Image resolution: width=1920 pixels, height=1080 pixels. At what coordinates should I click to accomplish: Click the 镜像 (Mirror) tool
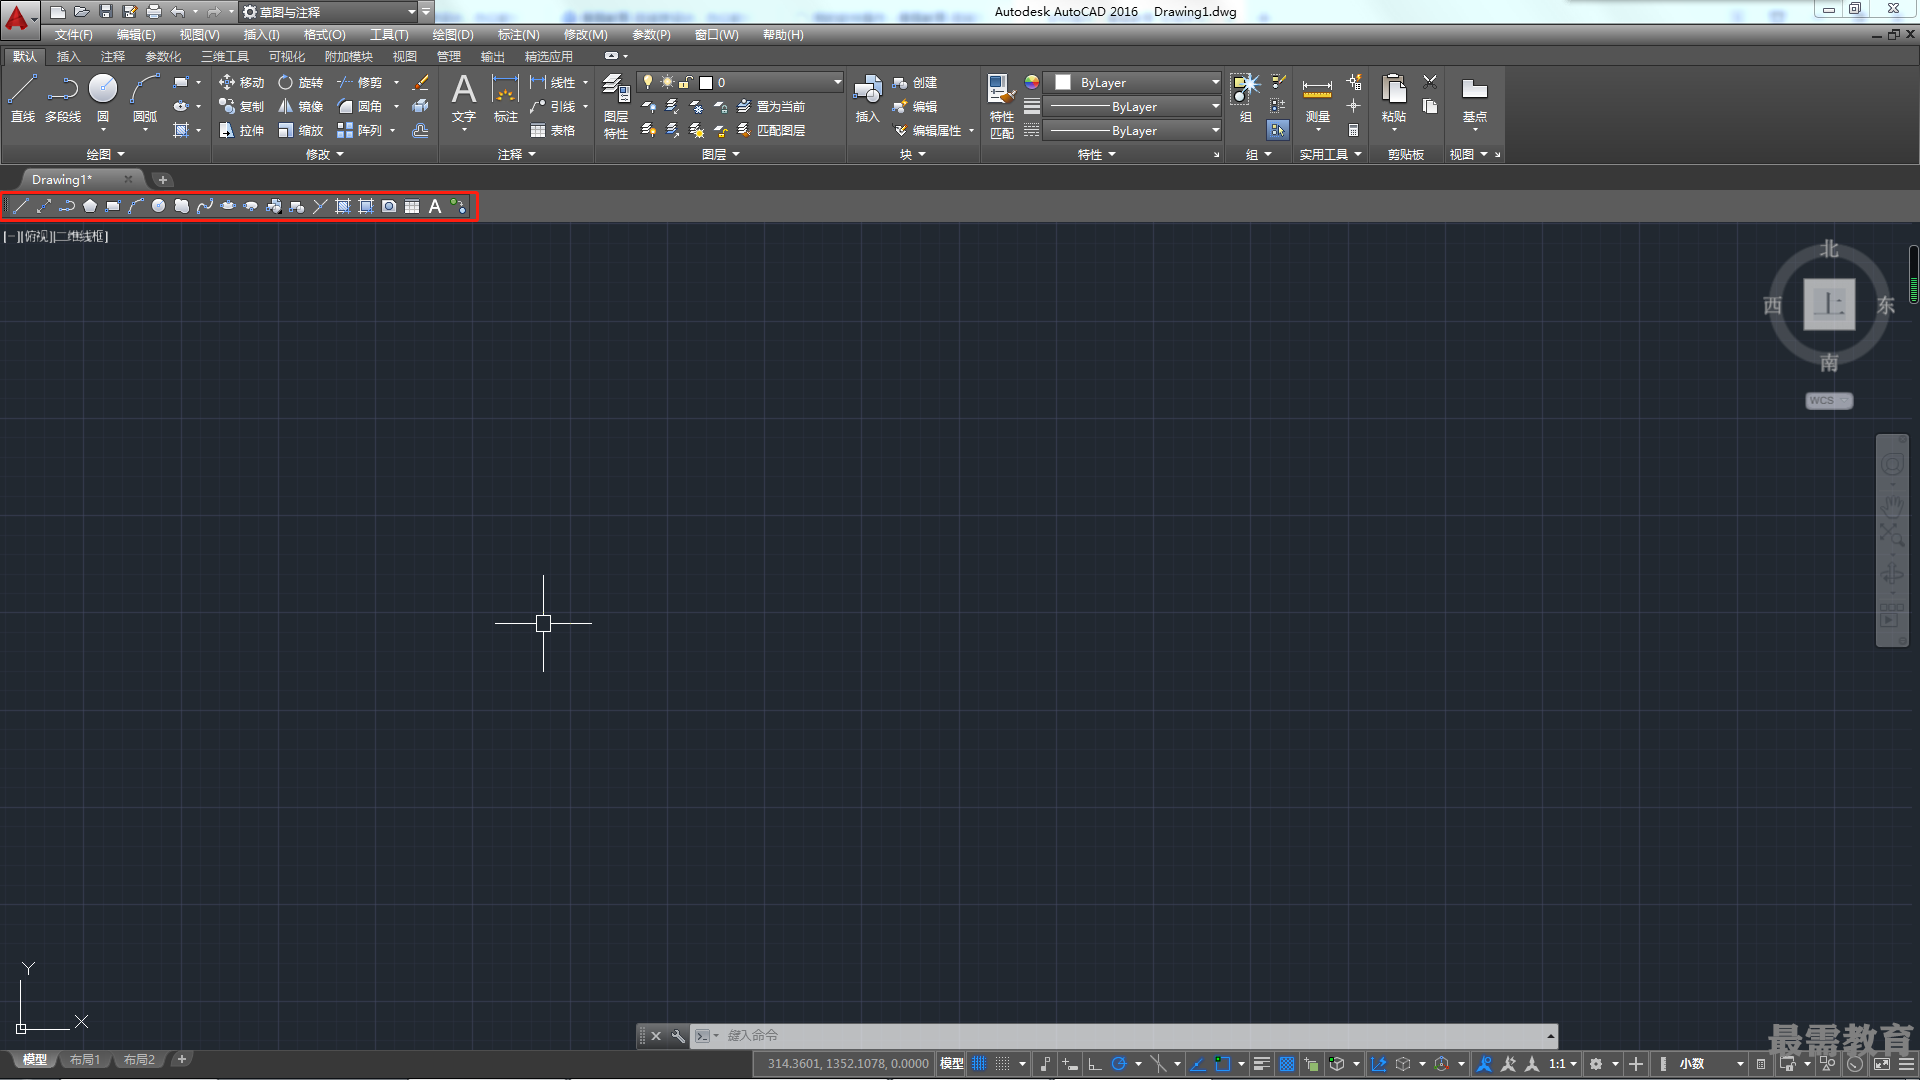pos(300,106)
